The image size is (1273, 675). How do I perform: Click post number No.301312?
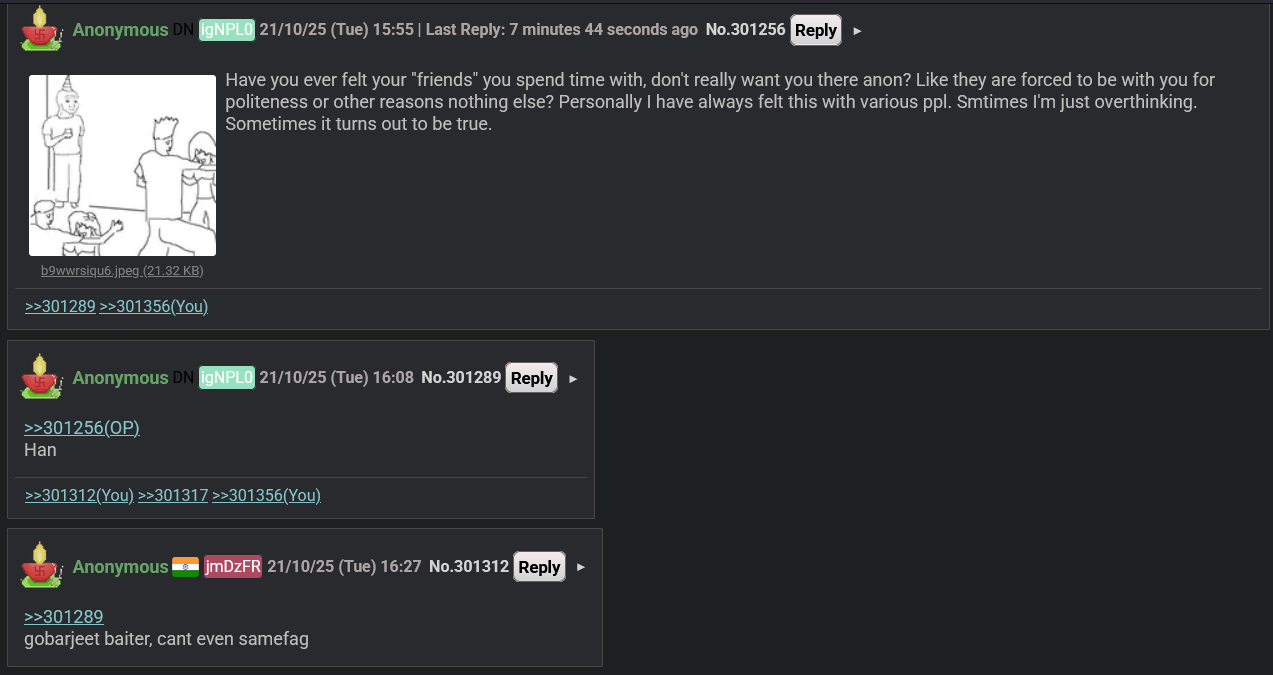tap(469, 567)
